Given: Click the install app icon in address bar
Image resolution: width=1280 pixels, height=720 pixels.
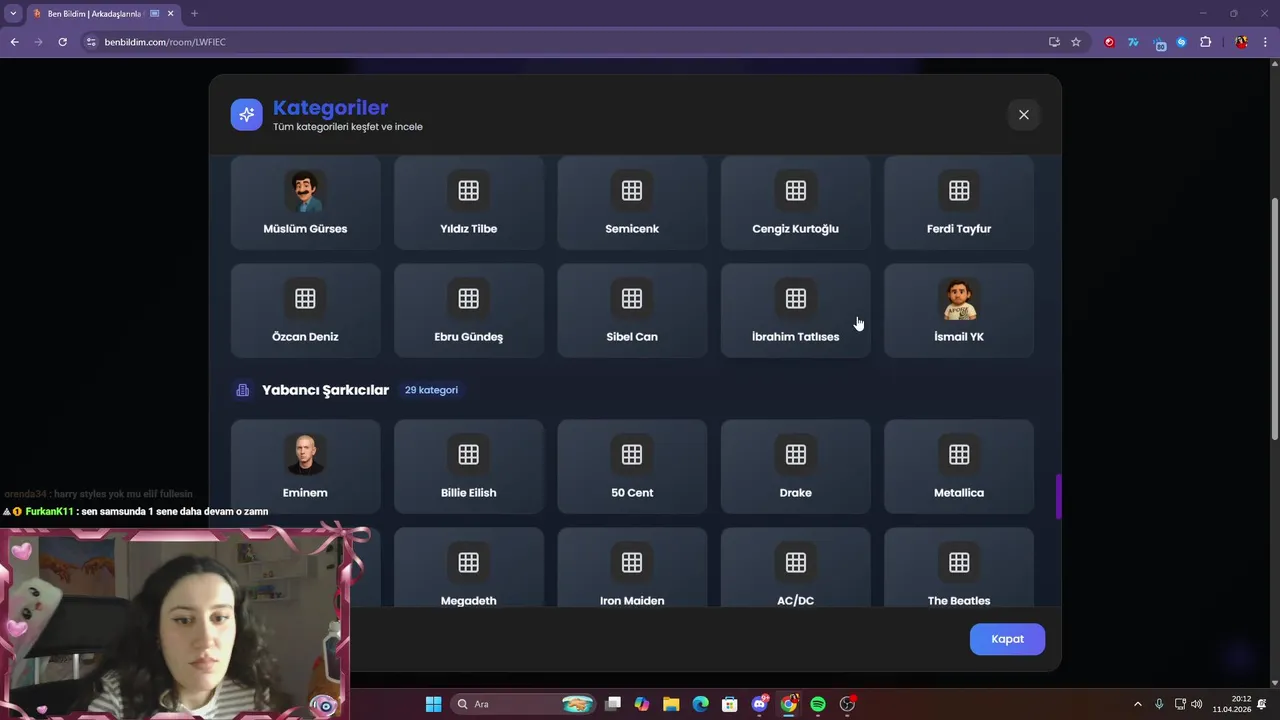Looking at the screenshot, I should coord(1054,42).
